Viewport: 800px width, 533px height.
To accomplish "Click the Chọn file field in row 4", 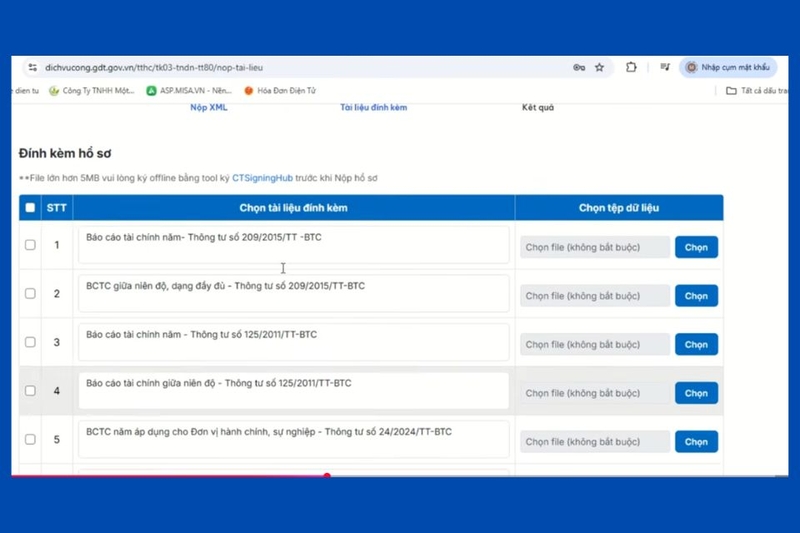I will 595,393.
